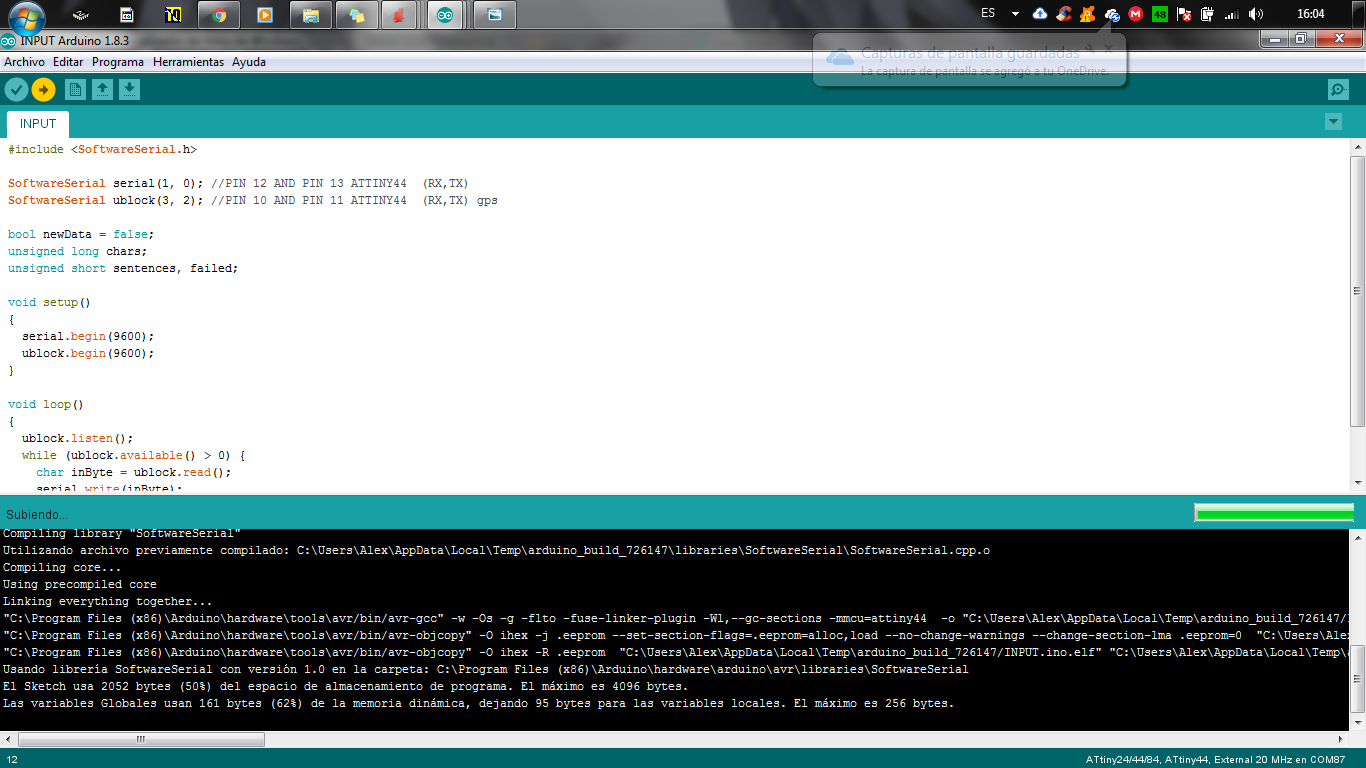1366x768 pixels.
Task: Click wrench icon in OneDrive notification
Action: point(1091,48)
